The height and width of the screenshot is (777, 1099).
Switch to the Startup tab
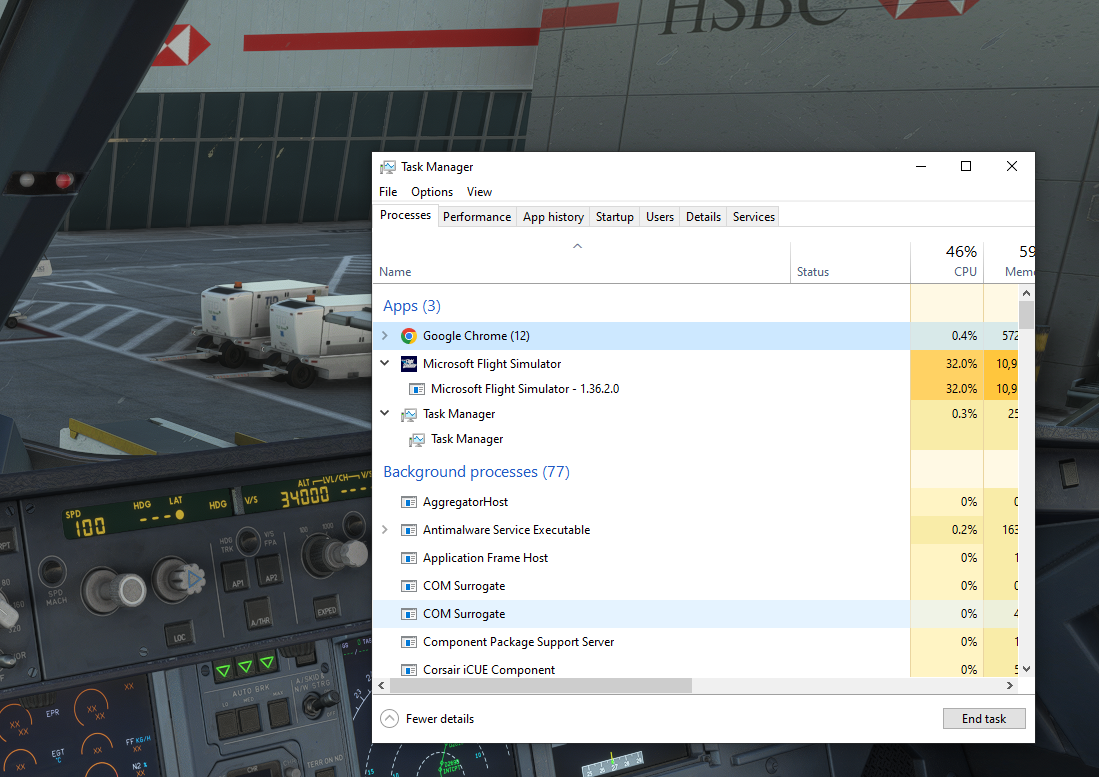click(615, 217)
